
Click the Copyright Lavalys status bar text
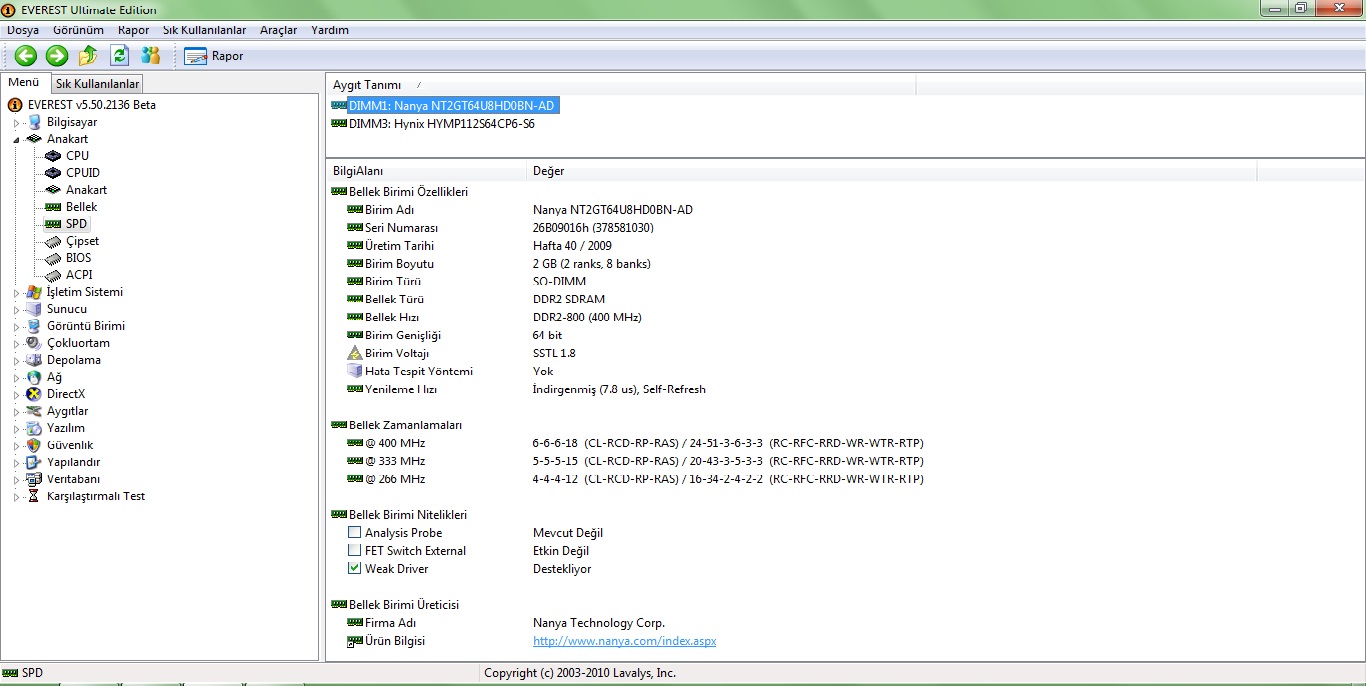point(580,674)
